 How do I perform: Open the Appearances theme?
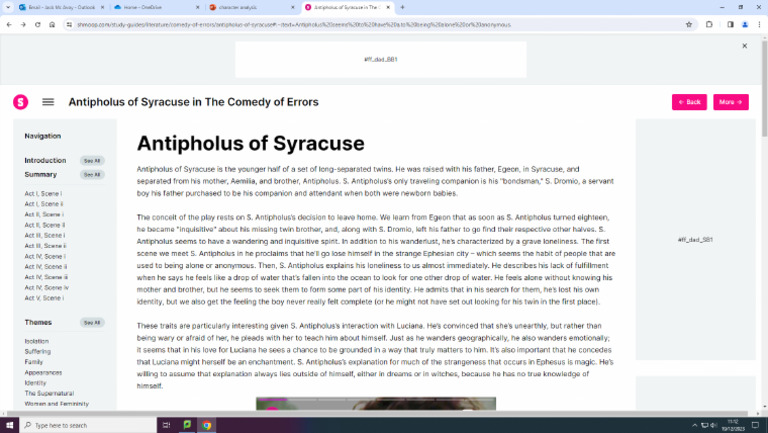point(43,373)
